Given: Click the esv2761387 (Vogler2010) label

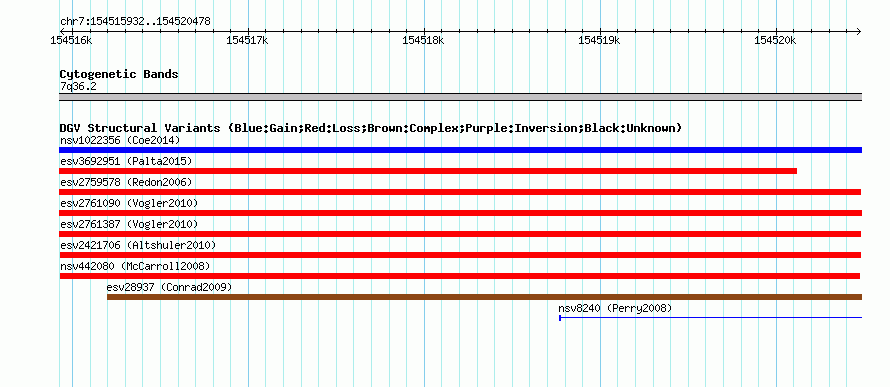Looking at the screenshot, I should click(129, 224).
